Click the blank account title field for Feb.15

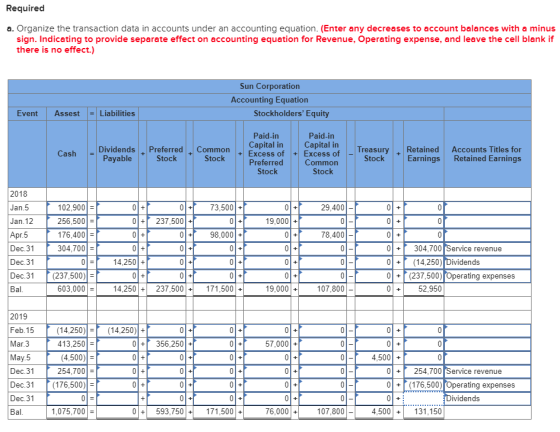[x=488, y=330]
